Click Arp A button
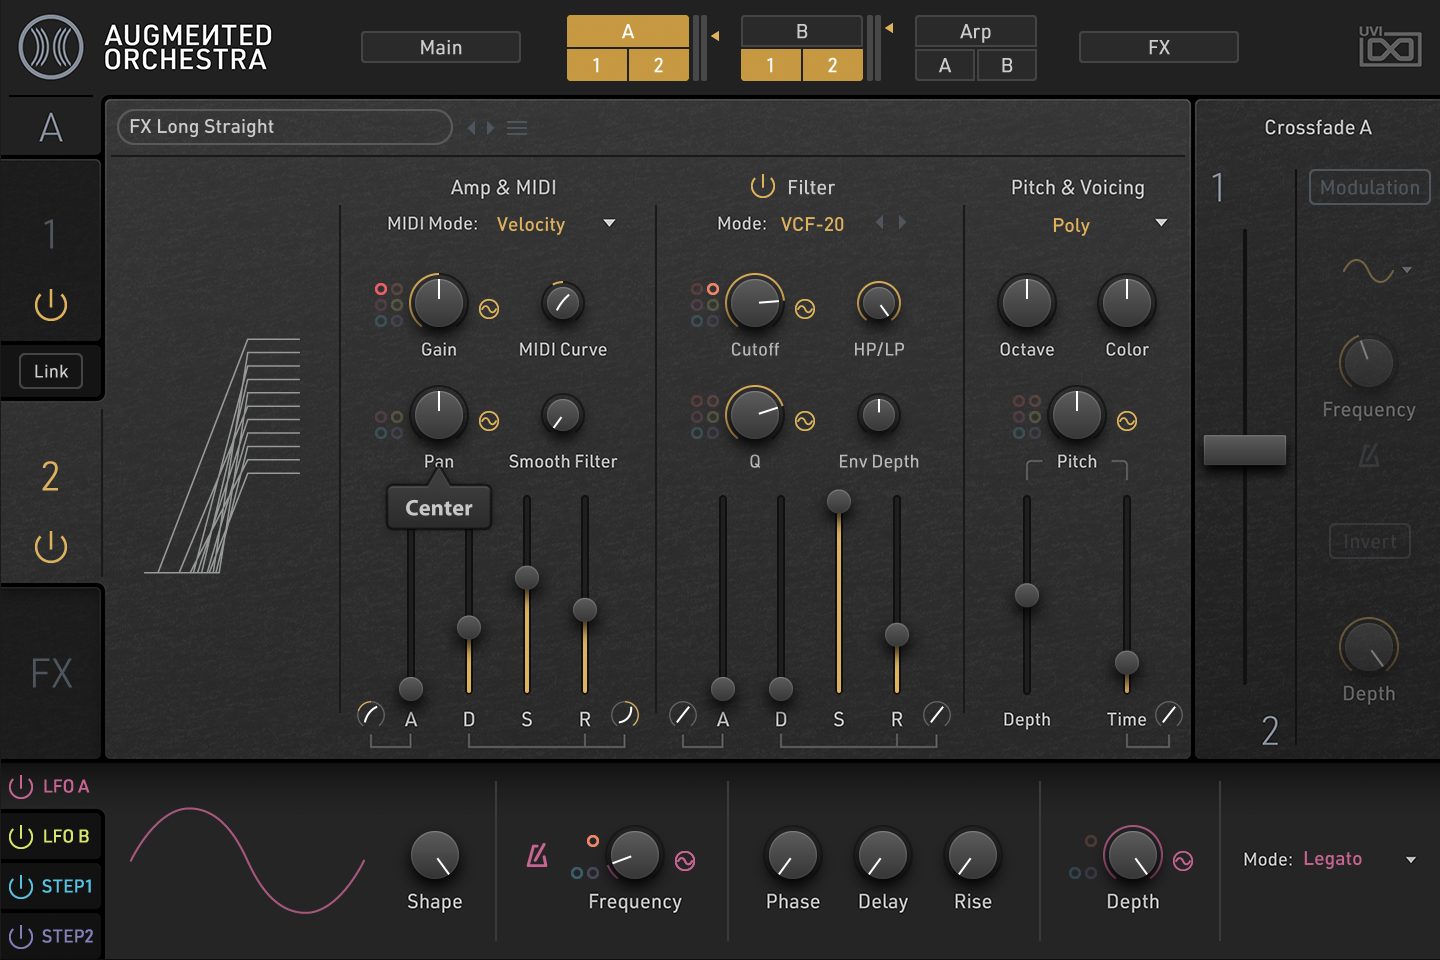This screenshot has width=1440, height=960. pyautogui.click(x=945, y=65)
